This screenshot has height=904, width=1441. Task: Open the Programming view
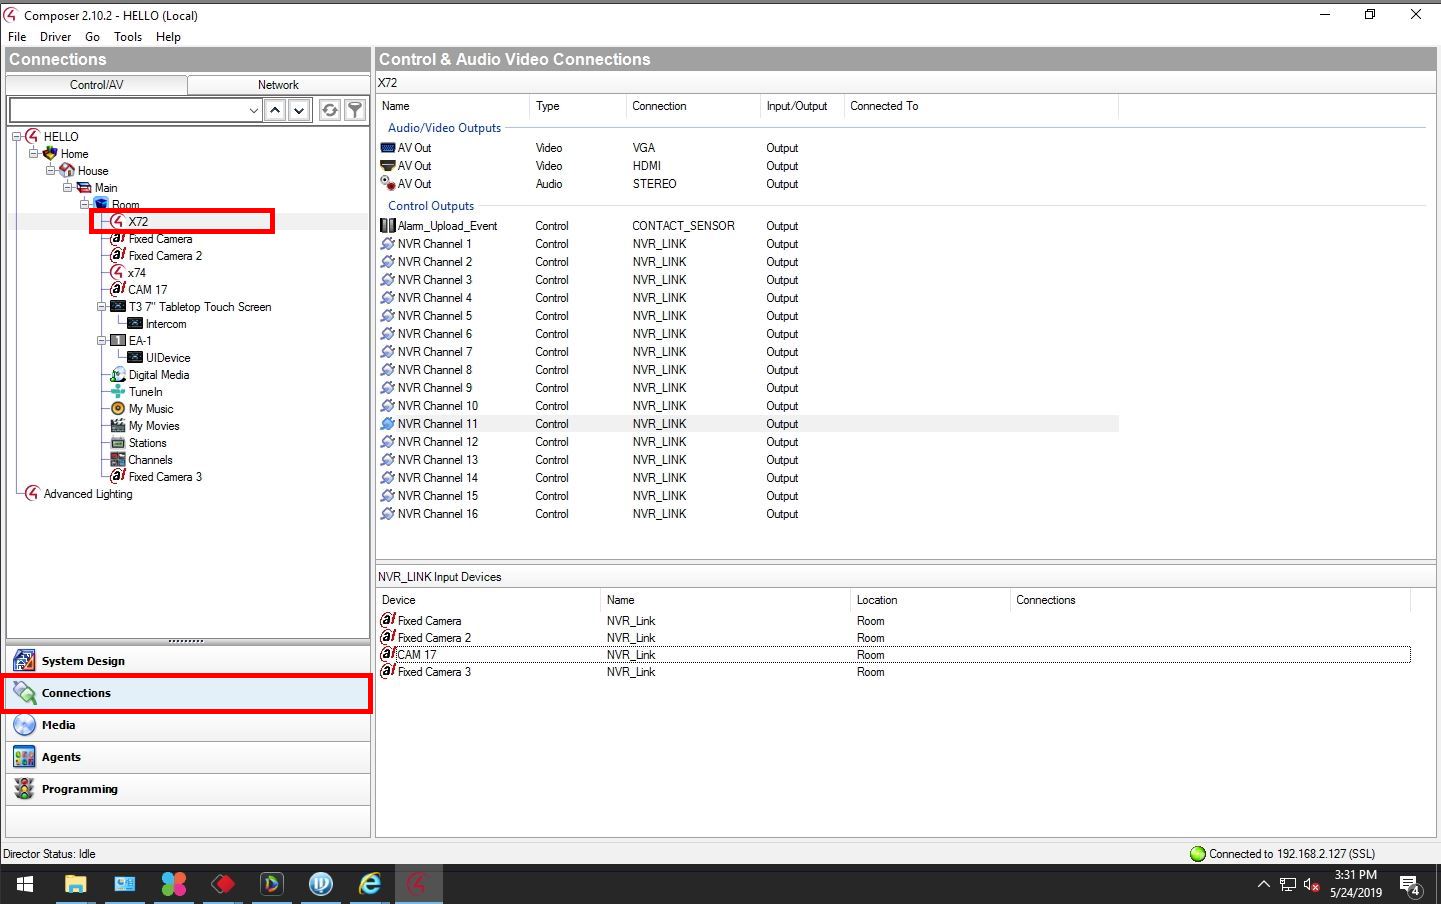click(79, 789)
